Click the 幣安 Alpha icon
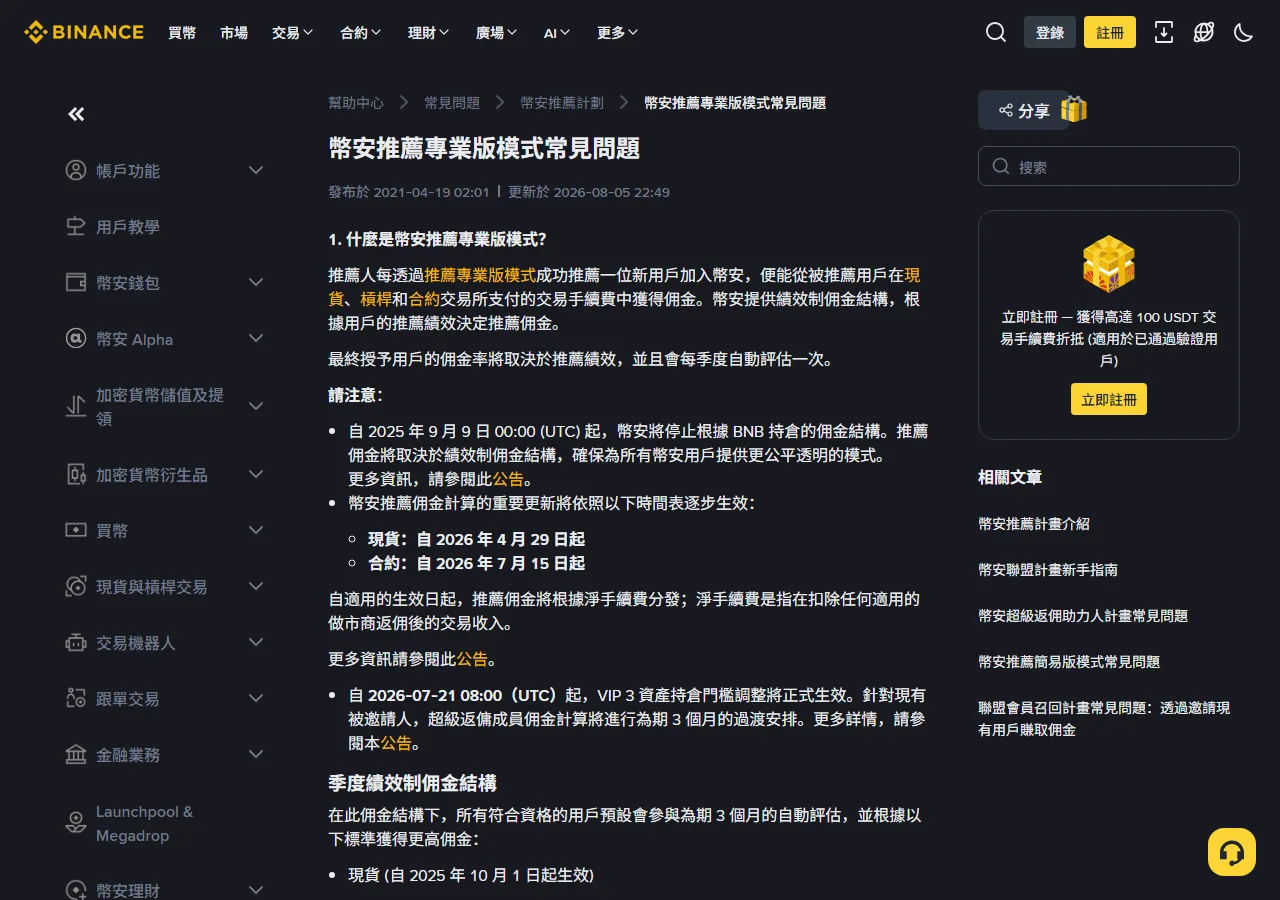This screenshot has height=900, width=1280. pyautogui.click(x=76, y=338)
